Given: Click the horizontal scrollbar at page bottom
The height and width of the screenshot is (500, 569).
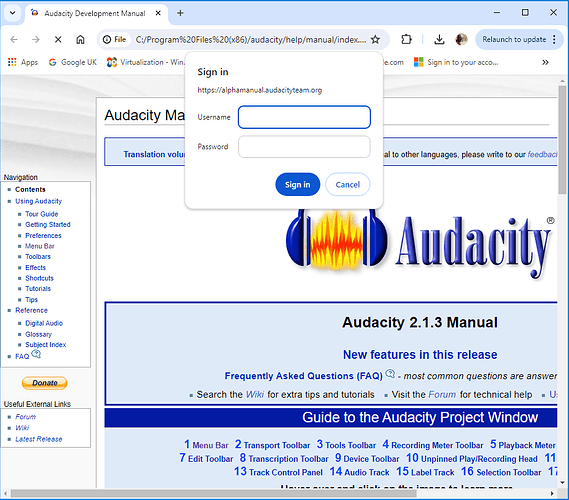Looking at the screenshot, I should (214, 493).
